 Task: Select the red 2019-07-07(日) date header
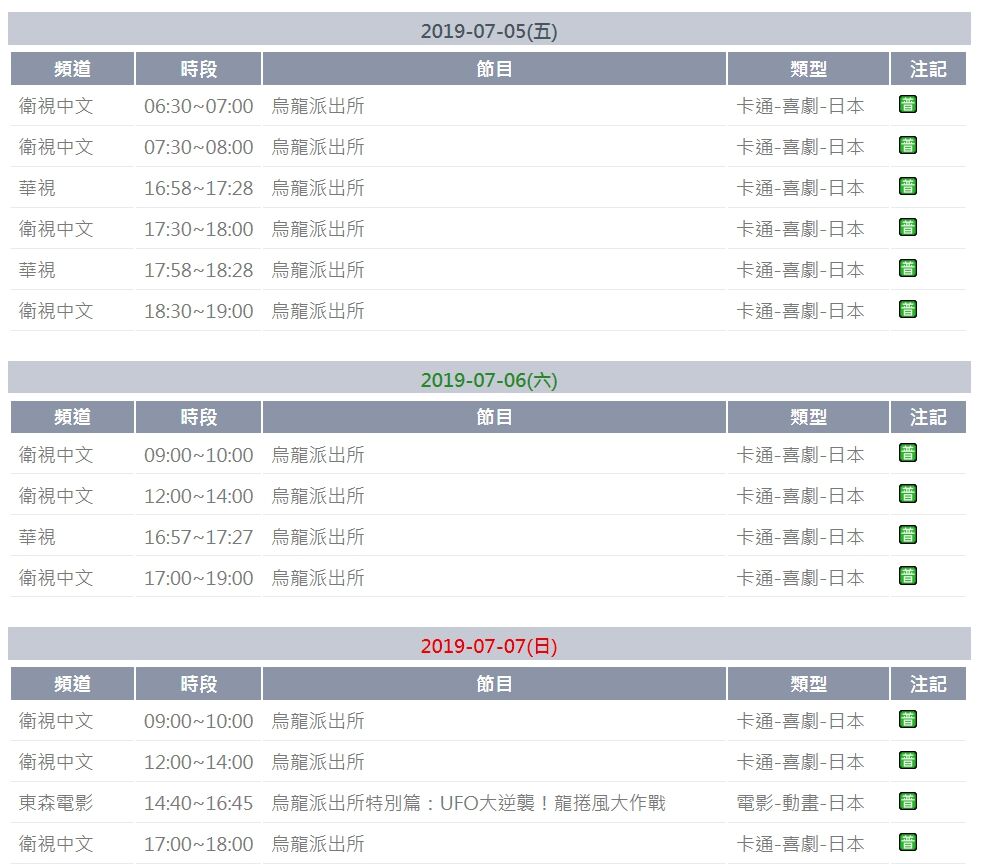point(489,645)
